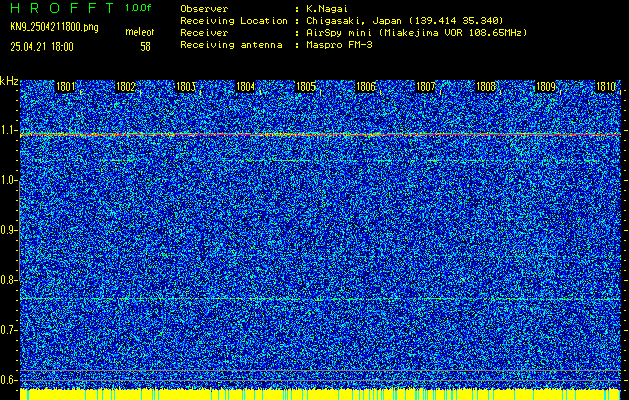The image size is (629, 400).
Task: Click the 1805 time marker
Action: (305, 87)
